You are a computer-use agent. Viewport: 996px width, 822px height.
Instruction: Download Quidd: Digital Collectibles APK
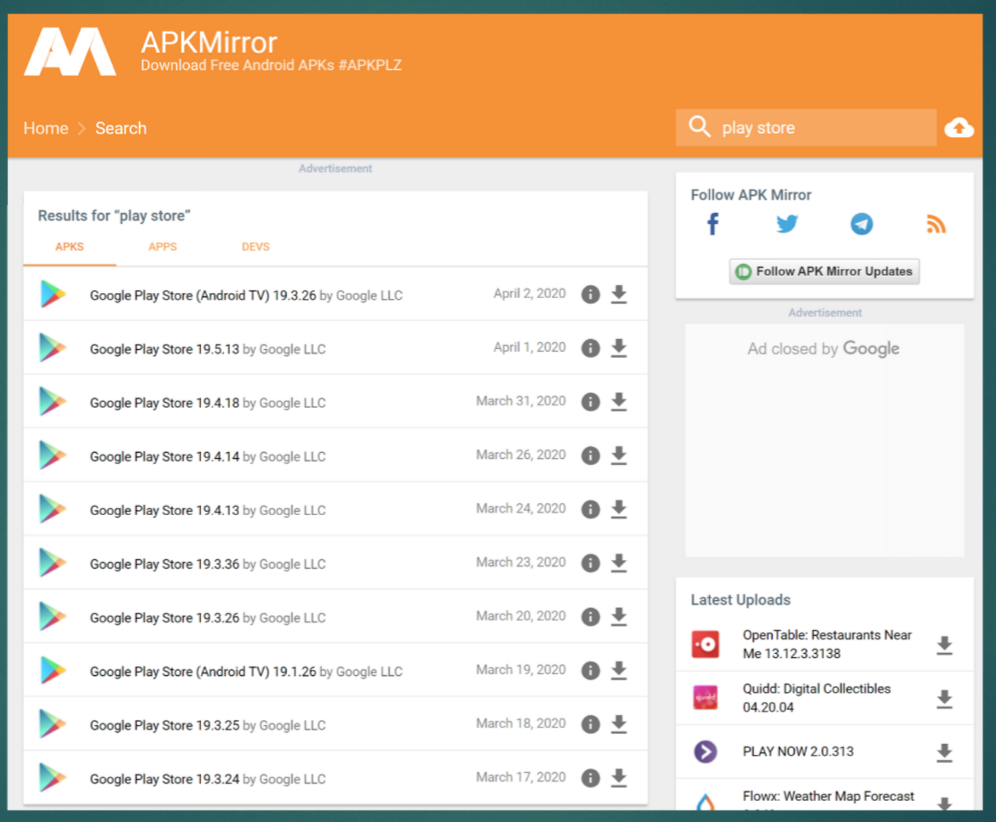point(945,699)
